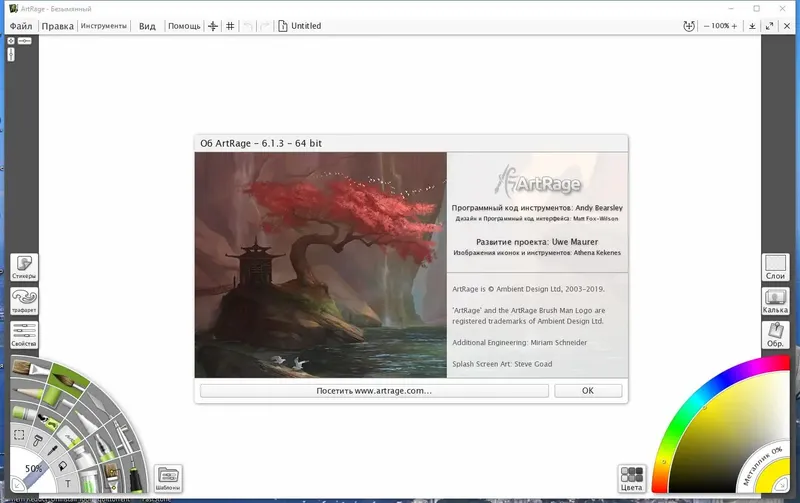Open the Вид menu
Image resolution: width=800 pixels, height=503 pixels.
pyautogui.click(x=147, y=26)
